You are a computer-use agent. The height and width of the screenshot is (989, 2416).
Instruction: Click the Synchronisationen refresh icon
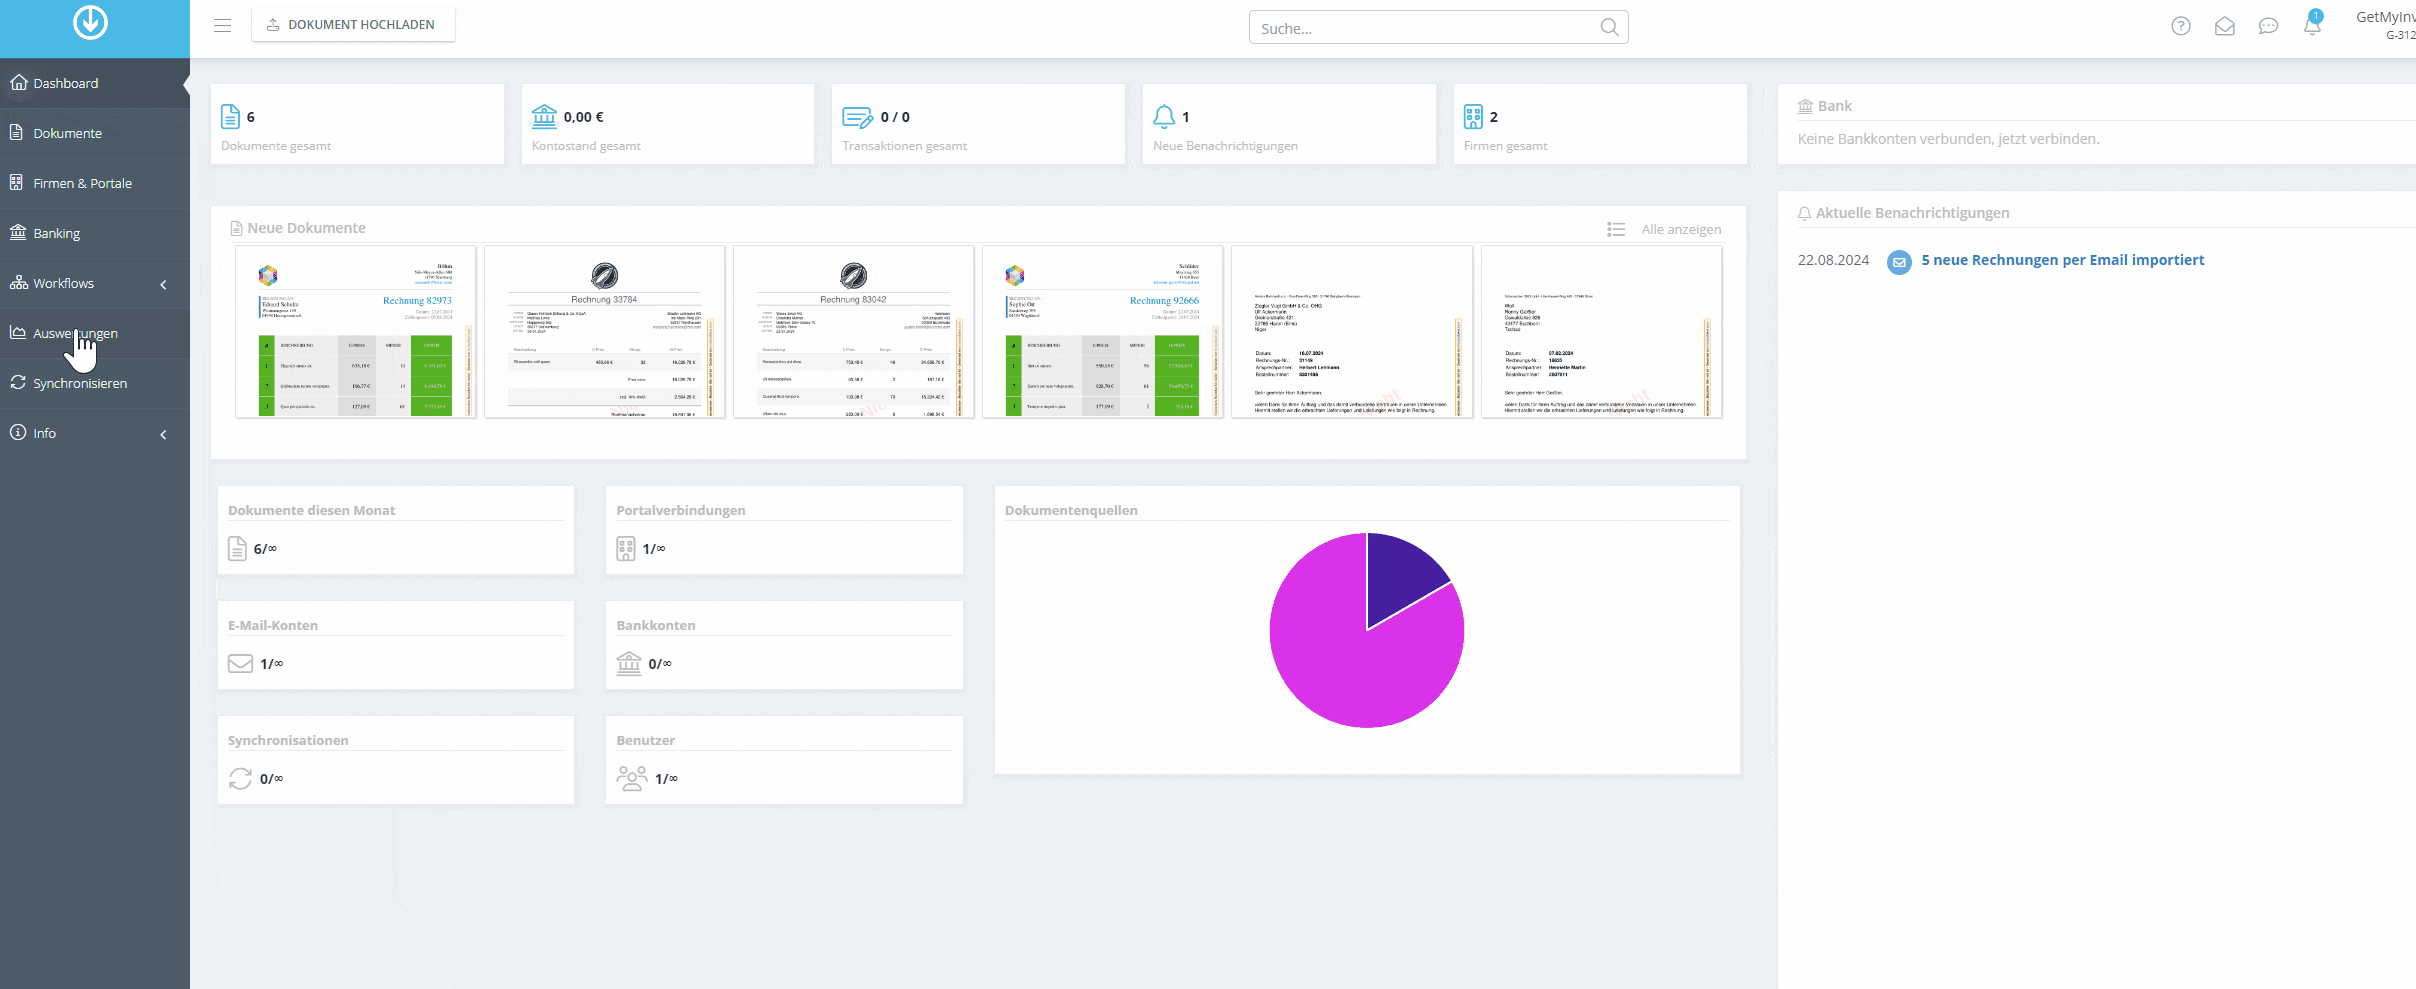coord(240,778)
